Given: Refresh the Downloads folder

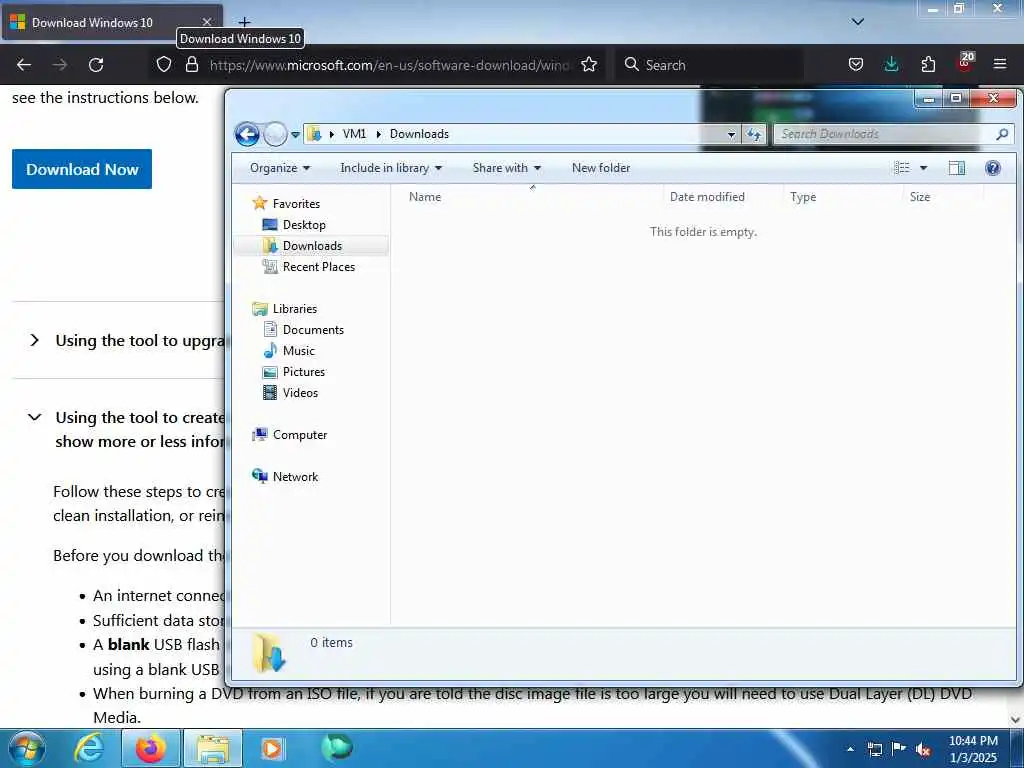Looking at the screenshot, I should pos(754,135).
